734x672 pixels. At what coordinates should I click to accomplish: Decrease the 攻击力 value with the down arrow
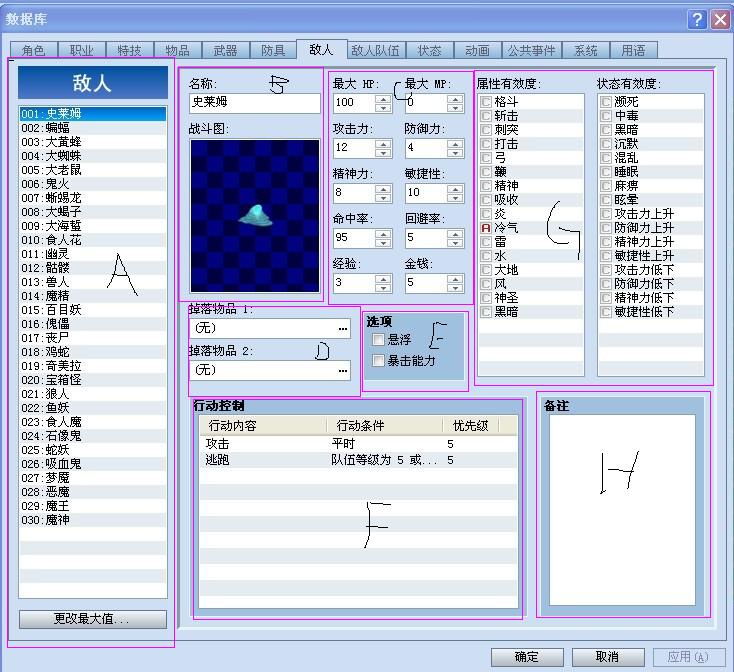point(383,152)
